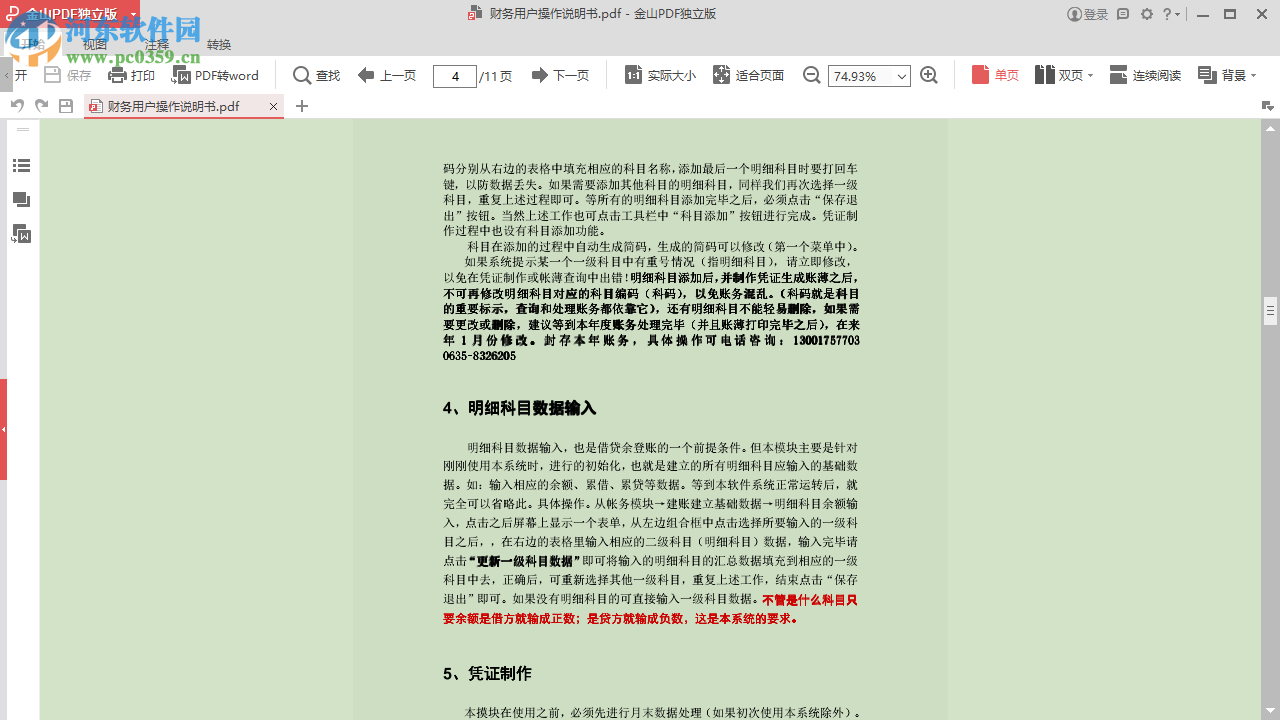The image size is (1280, 720).
Task: Go to 下一页 next page
Action: coord(560,74)
